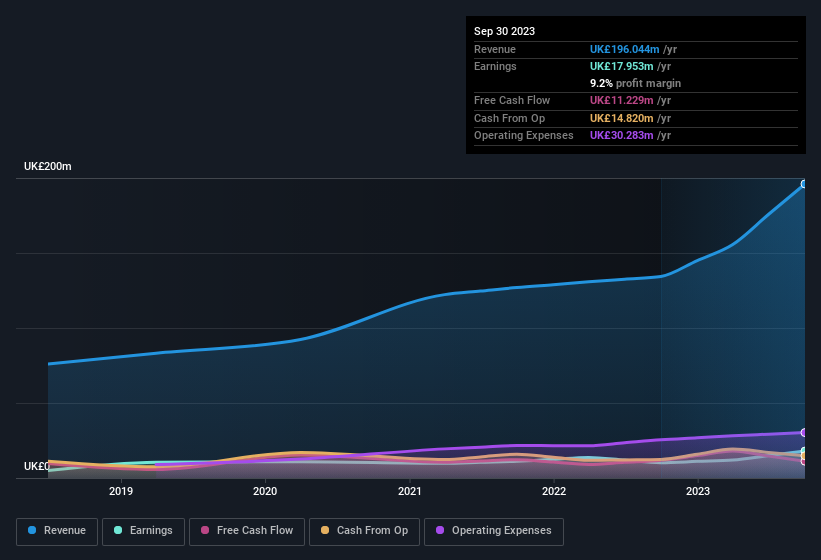Image resolution: width=821 pixels, height=560 pixels.
Task: Toggle the Earnings series legend button
Action: tap(143, 531)
